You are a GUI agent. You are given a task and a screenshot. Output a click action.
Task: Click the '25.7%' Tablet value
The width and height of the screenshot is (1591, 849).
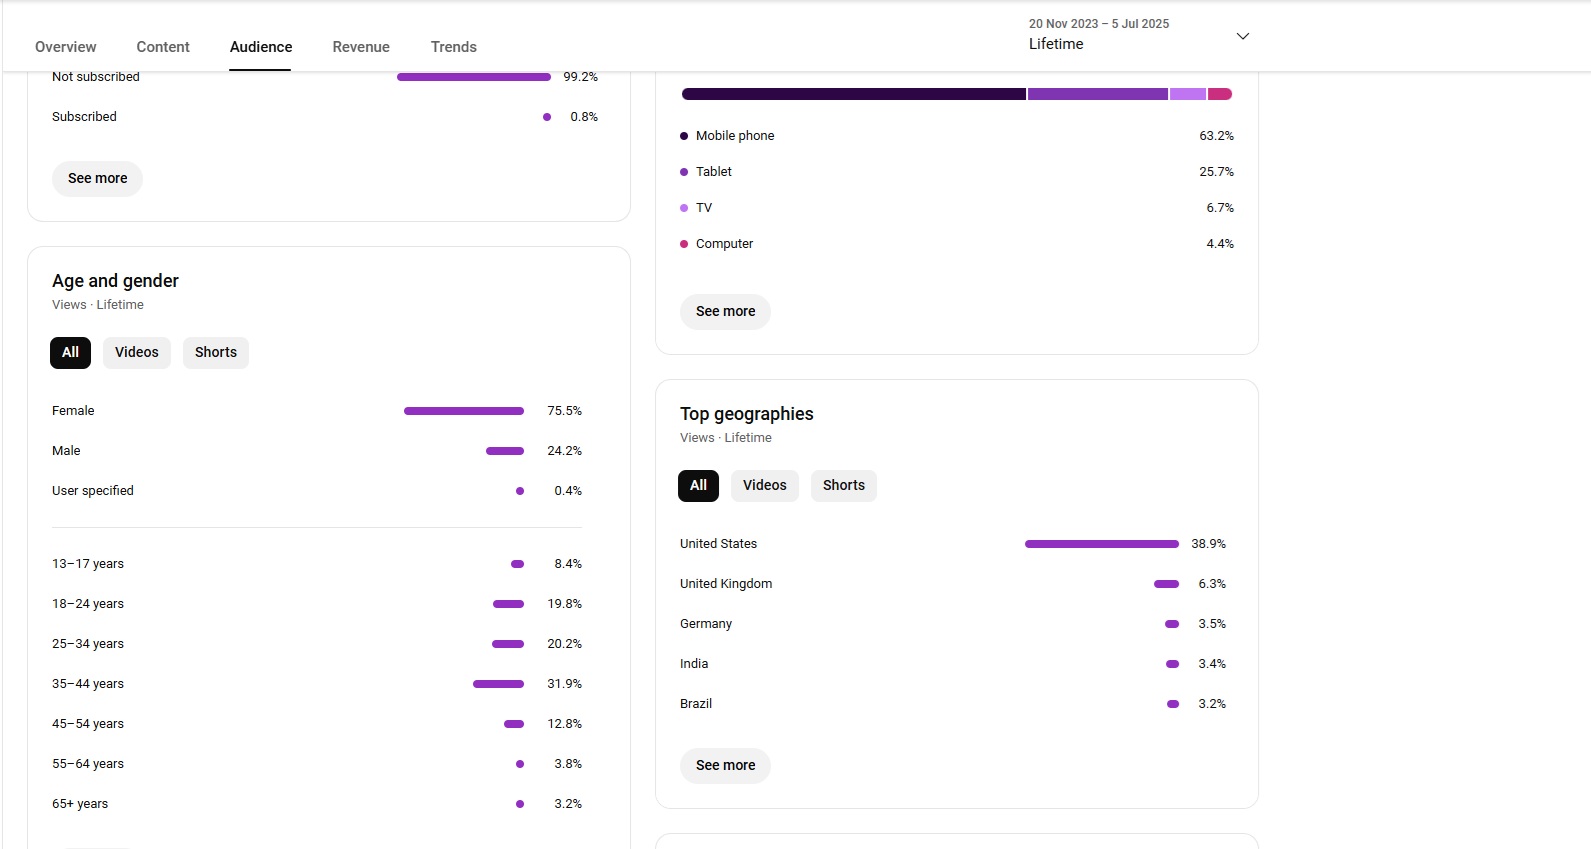tap(1216, 172)
